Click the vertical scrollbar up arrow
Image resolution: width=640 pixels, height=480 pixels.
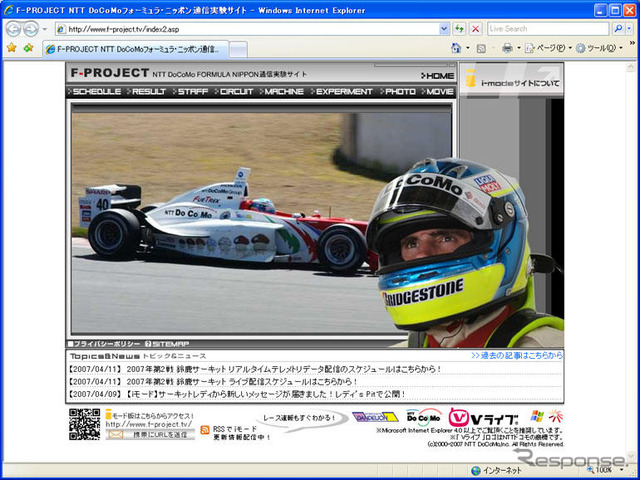coord(632,68)
